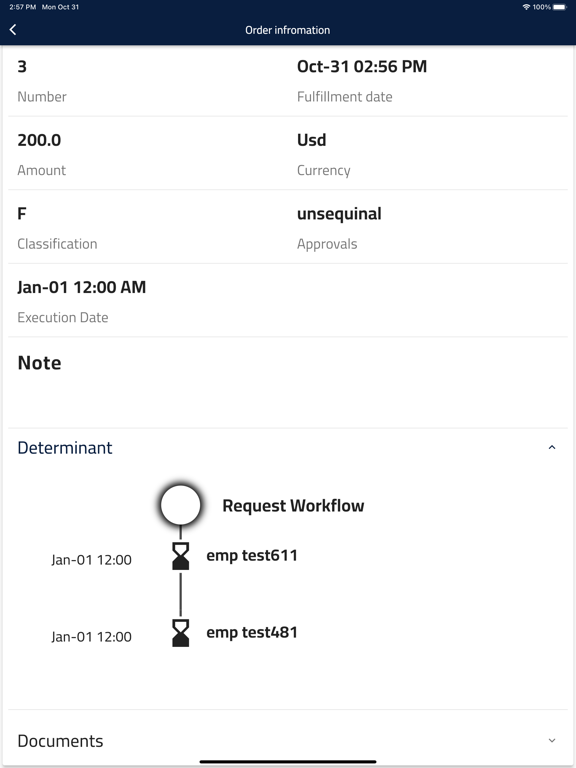The width and height of the screenshot is (576, 768).
Task: Collapse the Determinant section chevron
Action: 552,447
